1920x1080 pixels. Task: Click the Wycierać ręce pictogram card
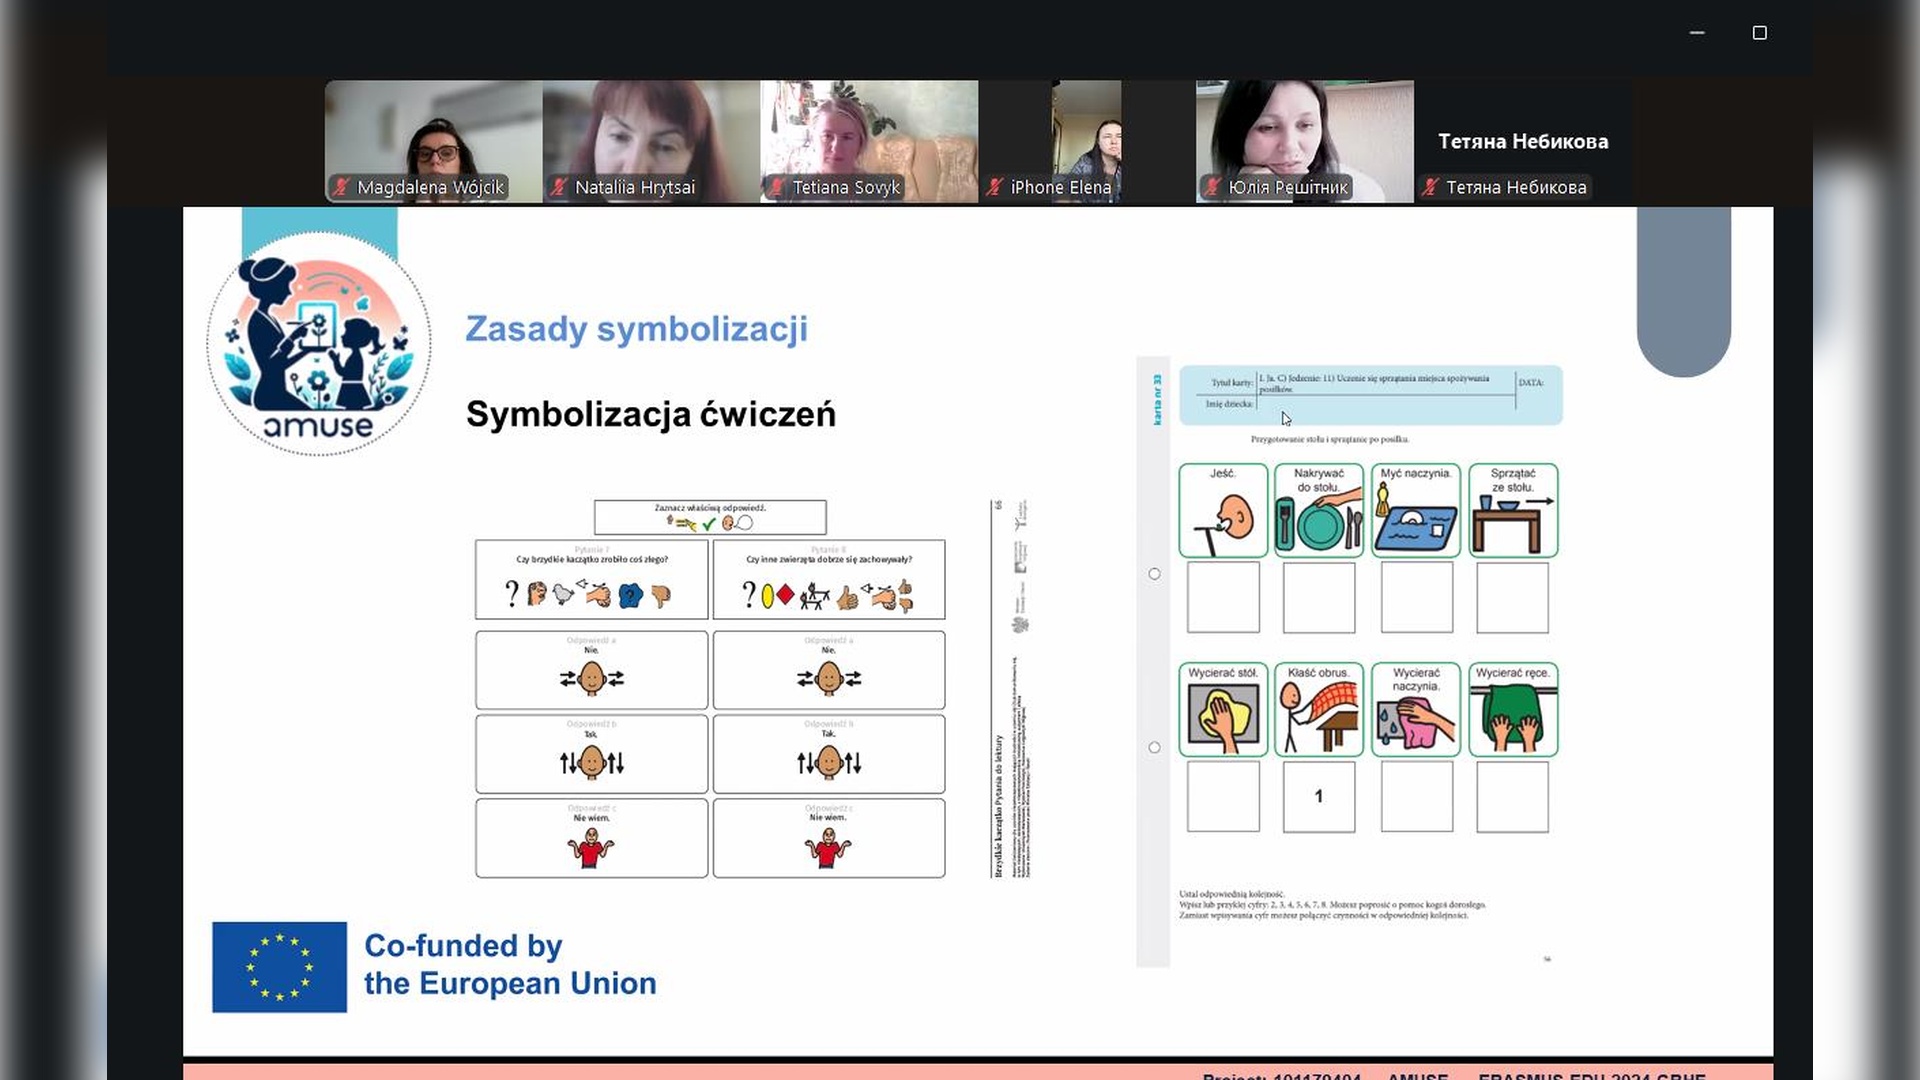(x=1512, y=709)
